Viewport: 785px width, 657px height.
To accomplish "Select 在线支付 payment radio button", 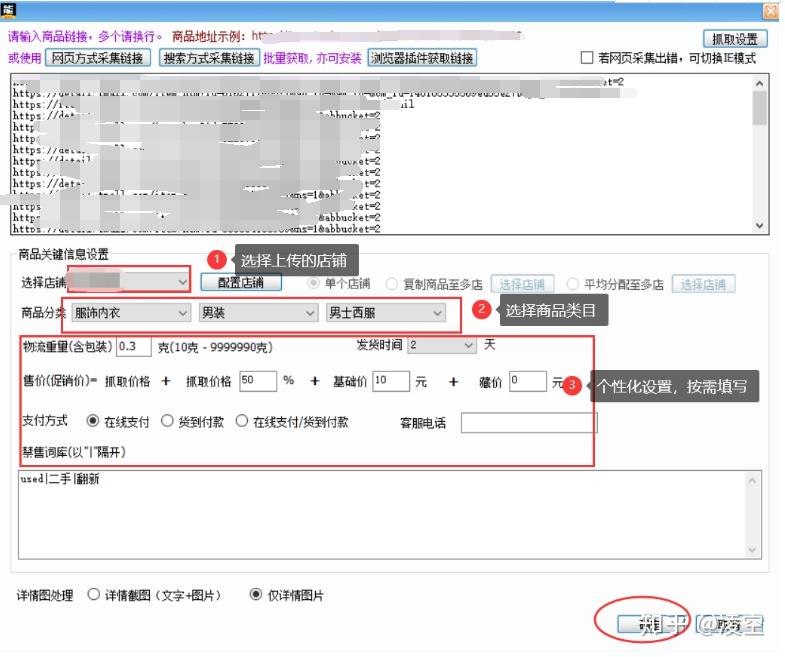I will 93,421.
